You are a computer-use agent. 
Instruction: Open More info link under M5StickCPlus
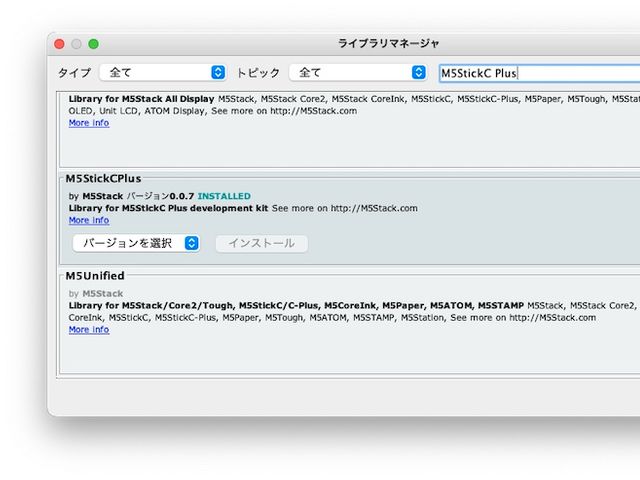pyautogui.click(x=89, y=220)
